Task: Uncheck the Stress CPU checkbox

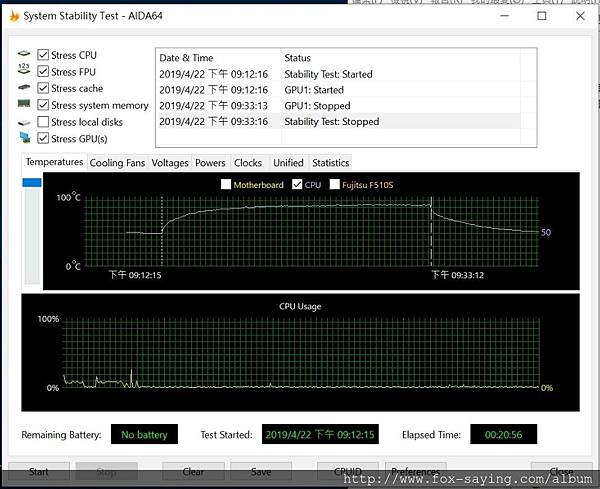Action: 43,55
